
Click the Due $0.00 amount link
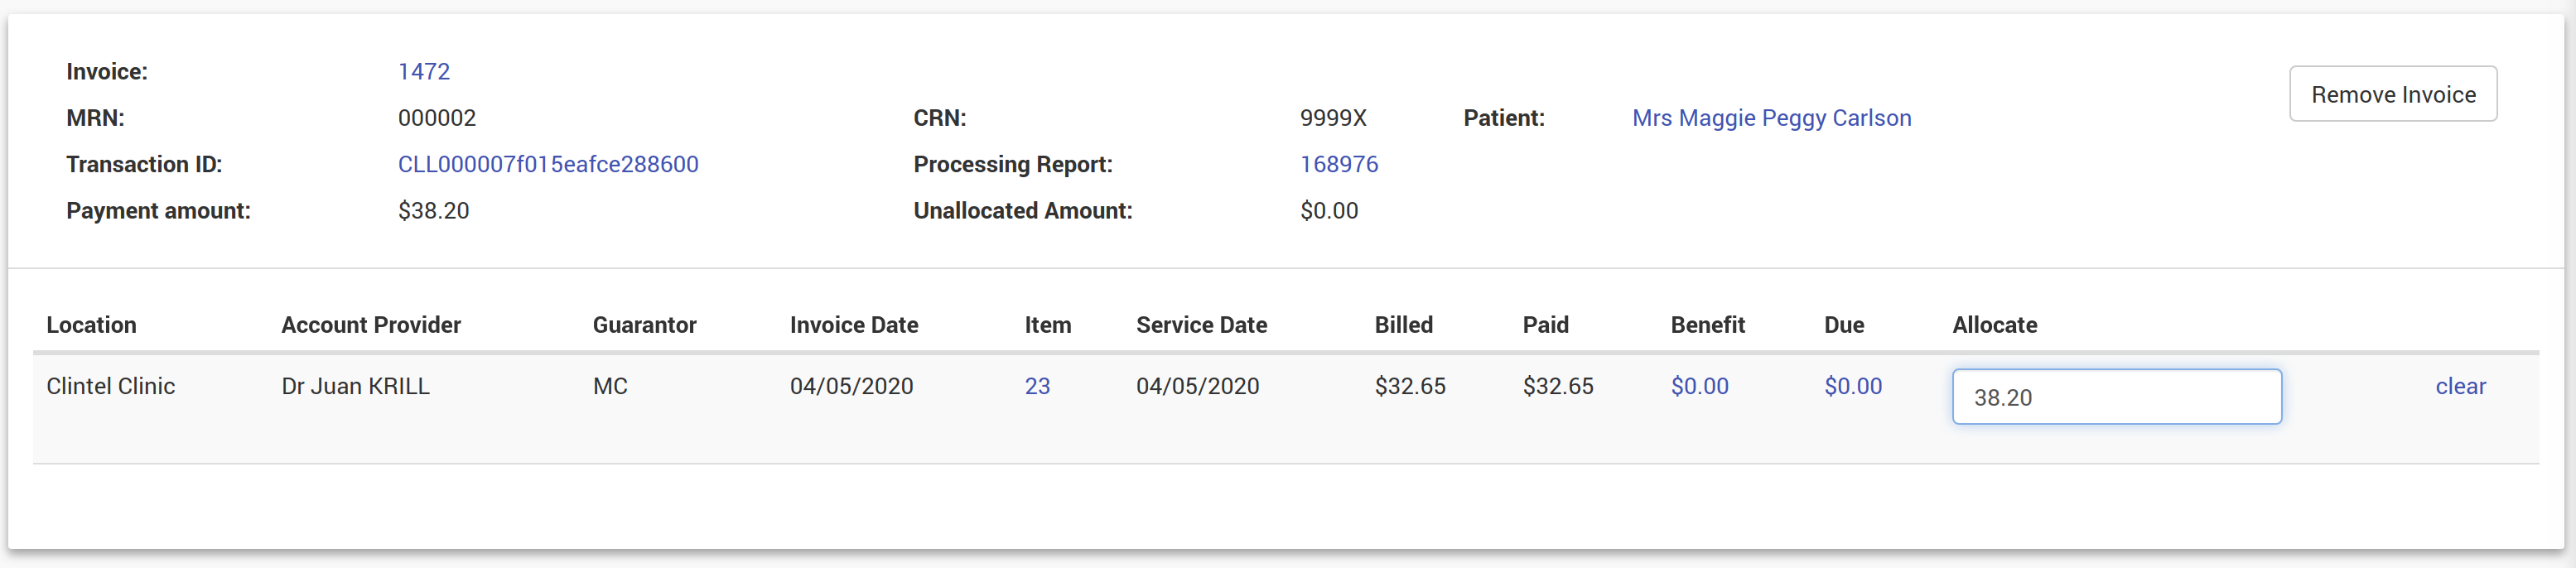pos(1852,386)
